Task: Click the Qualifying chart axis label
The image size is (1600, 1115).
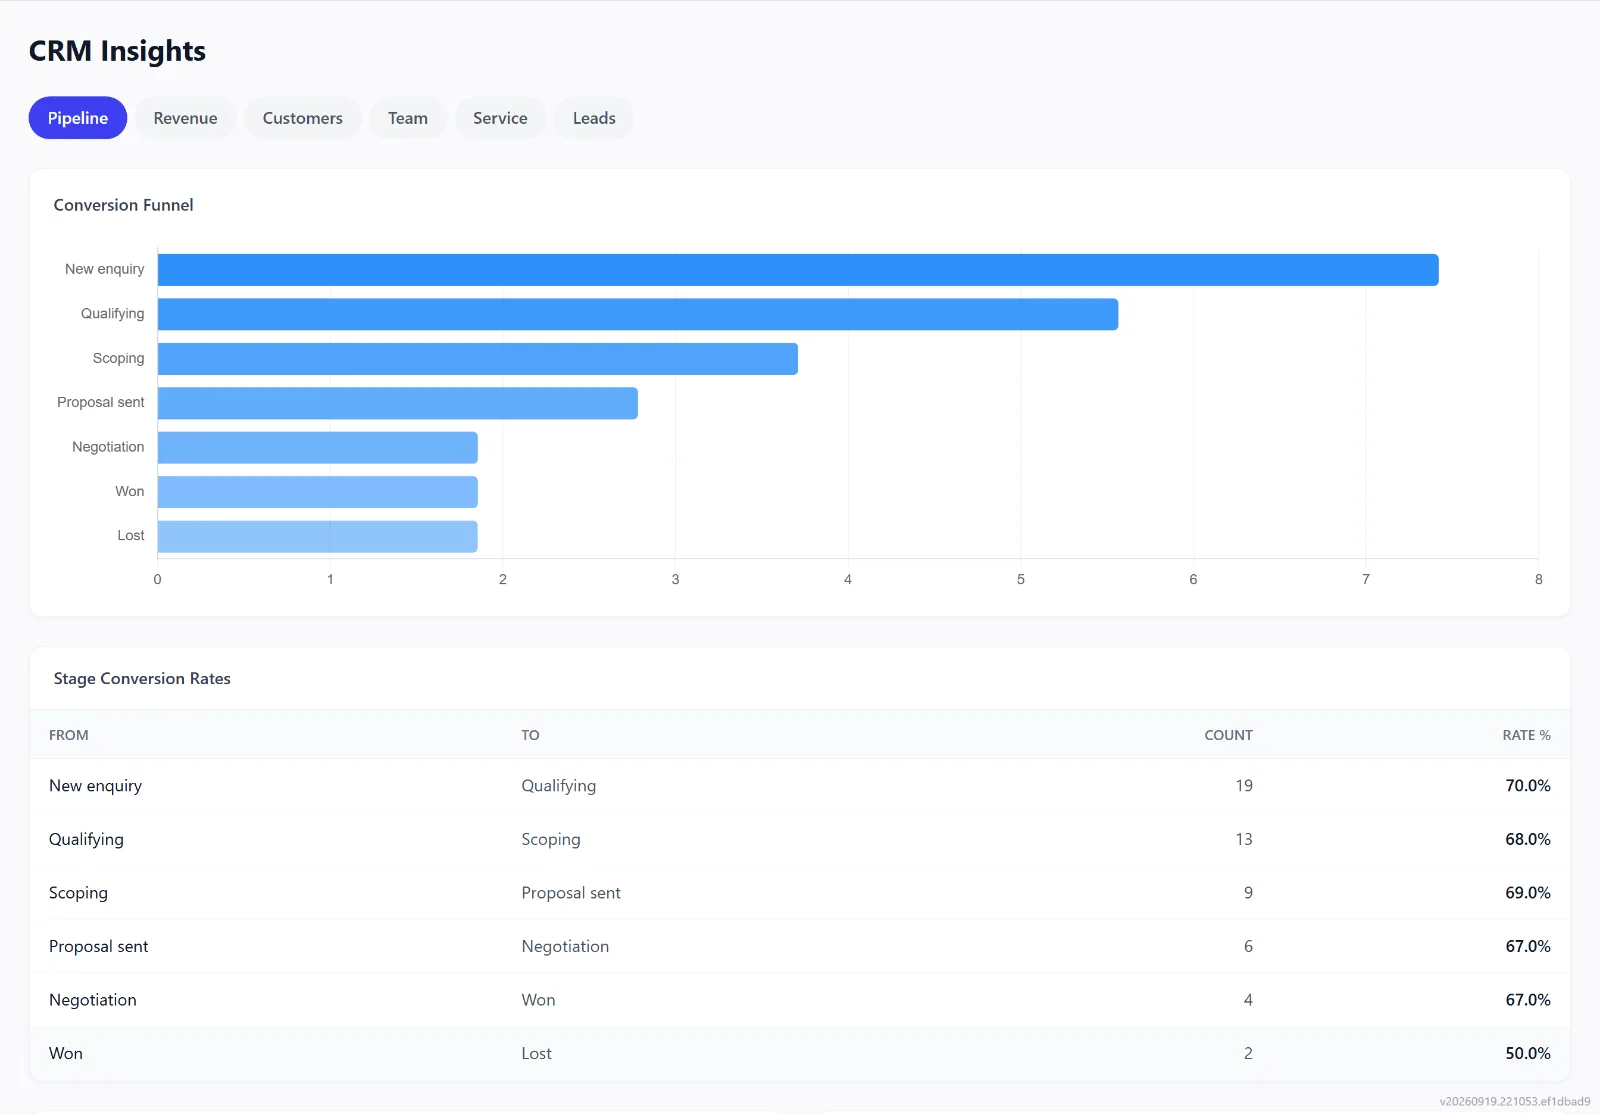Action: pyautogui.click(x=113, y=314)
